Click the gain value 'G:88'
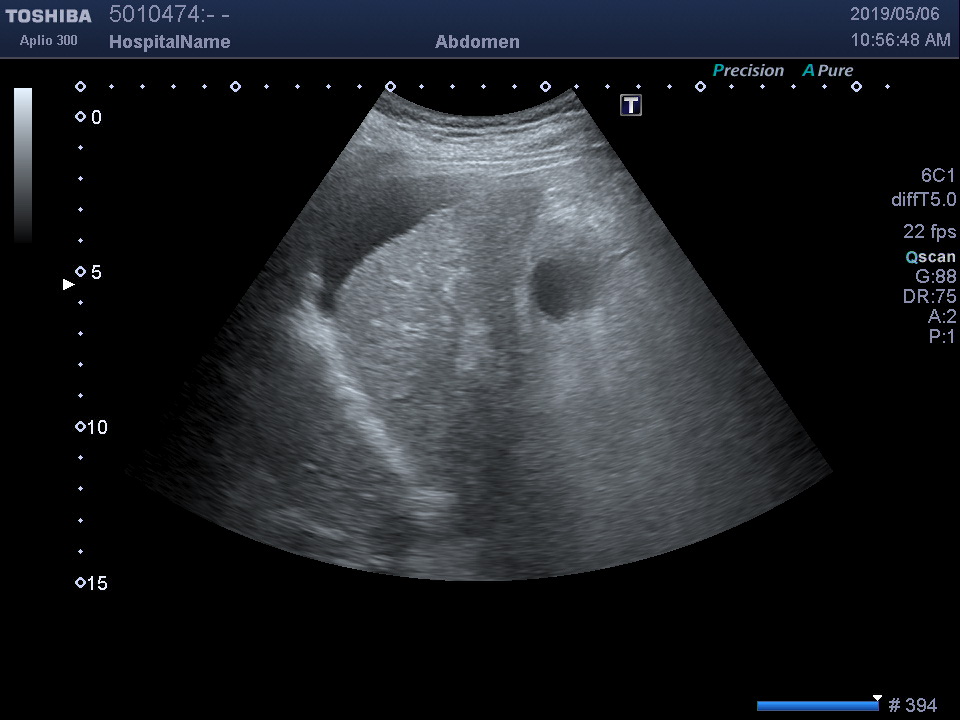The height and width of the screenshot is (720, 960). tap(936, 276)
